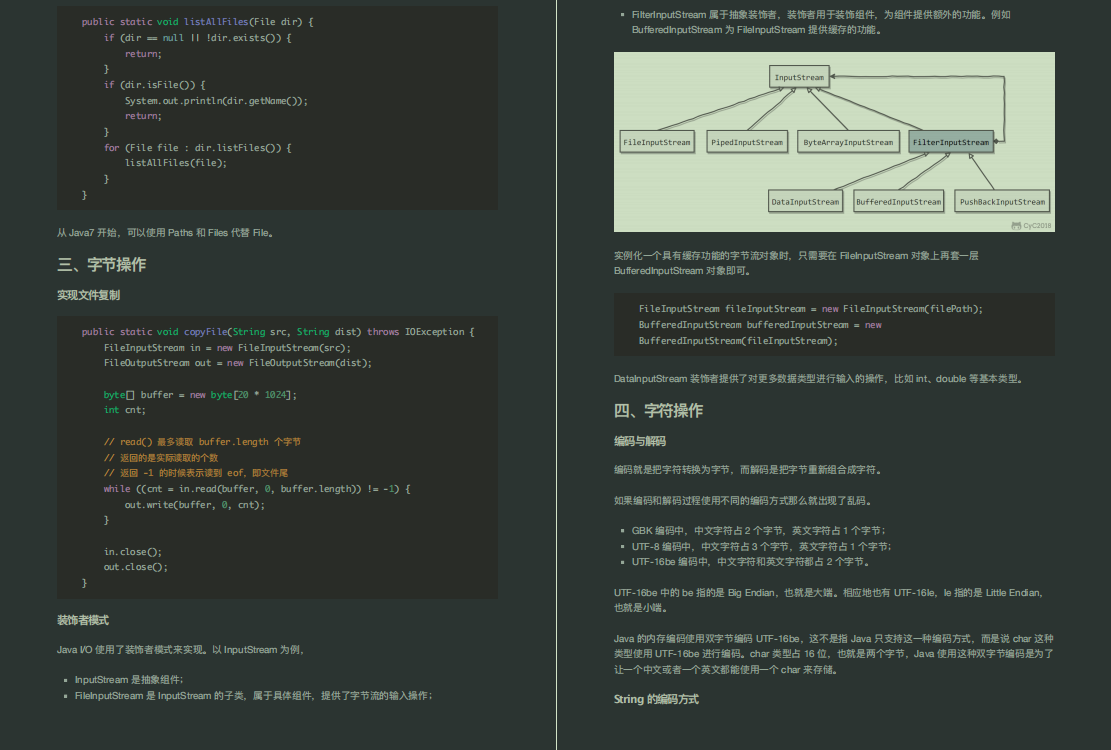Click the subheading 实现文件复制
The image size is (1111, 750).
(x=89, y=295)
